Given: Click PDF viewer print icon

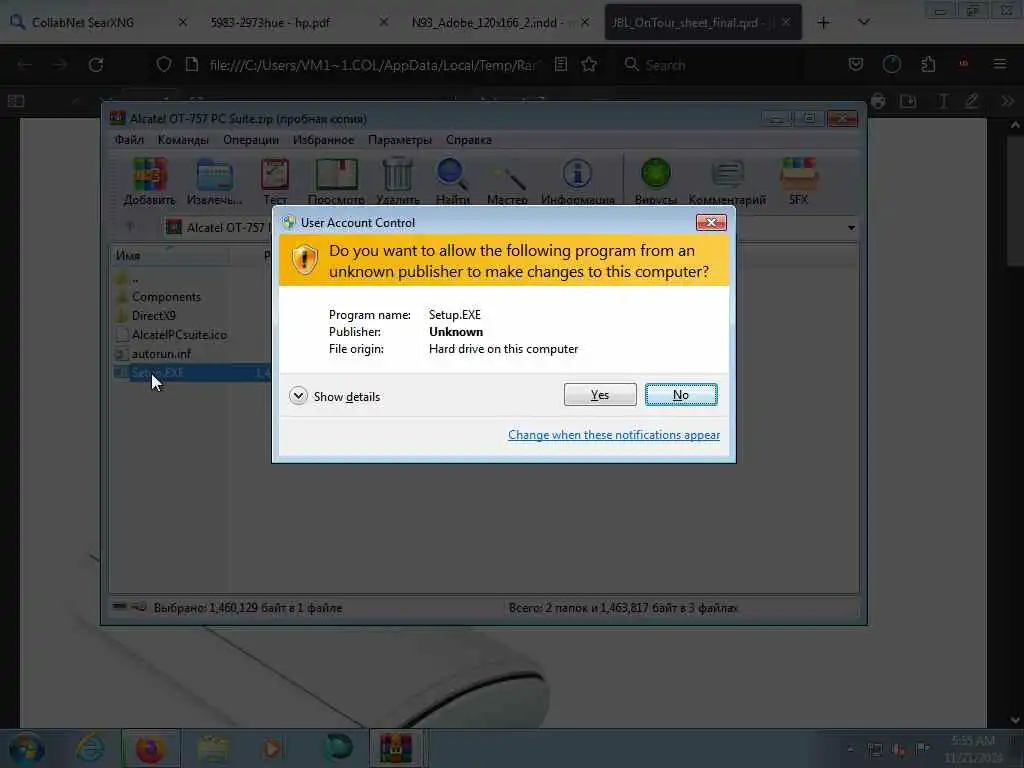Looking at the screenshot, I should (878, 101).
